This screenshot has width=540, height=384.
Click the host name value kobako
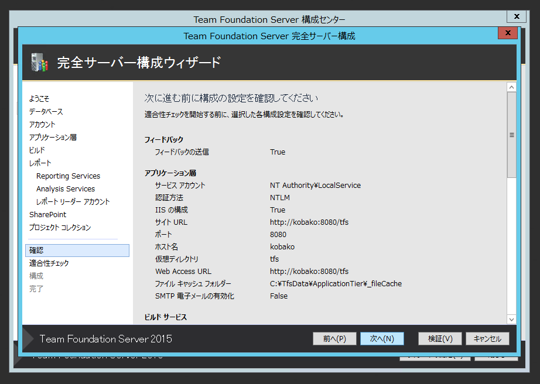tap(282, 247)
